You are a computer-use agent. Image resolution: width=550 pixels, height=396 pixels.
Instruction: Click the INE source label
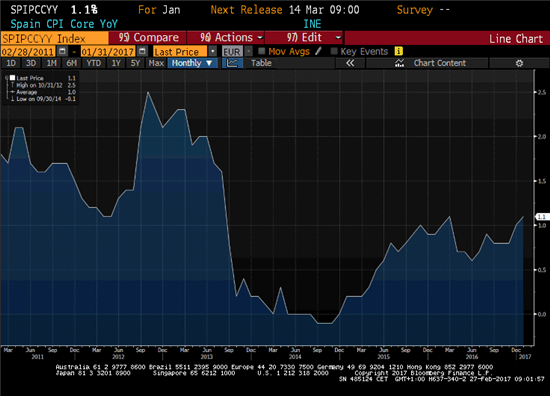[x=312, y=24]
